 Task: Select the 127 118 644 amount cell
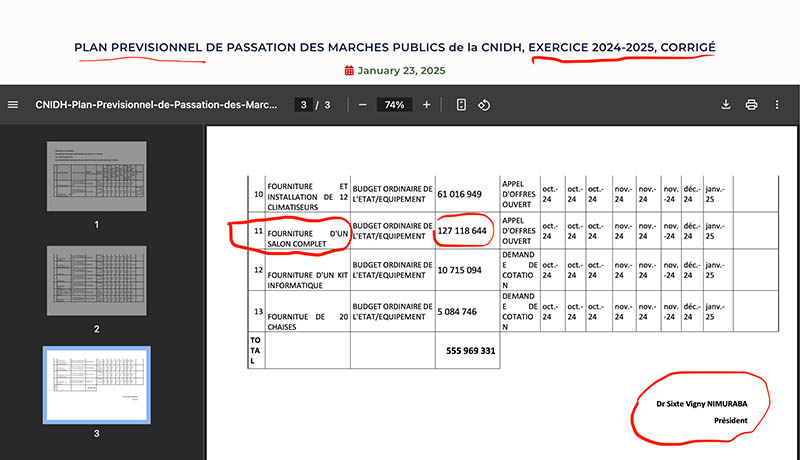(x=469, y=231)
